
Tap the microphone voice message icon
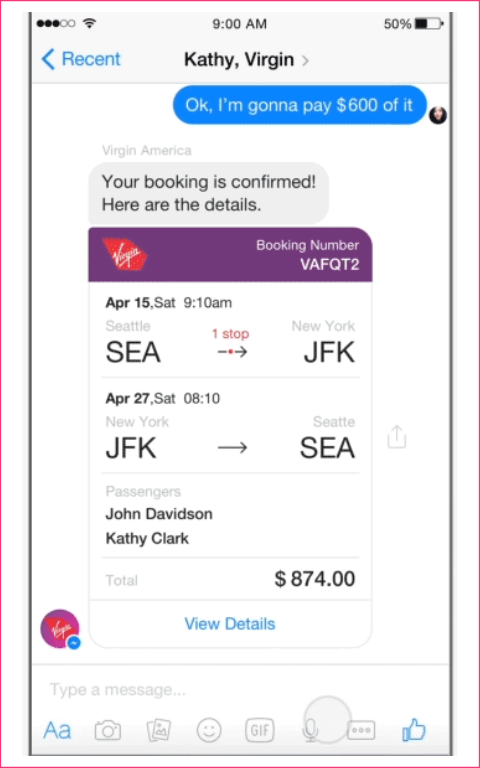tap(310, 730)
